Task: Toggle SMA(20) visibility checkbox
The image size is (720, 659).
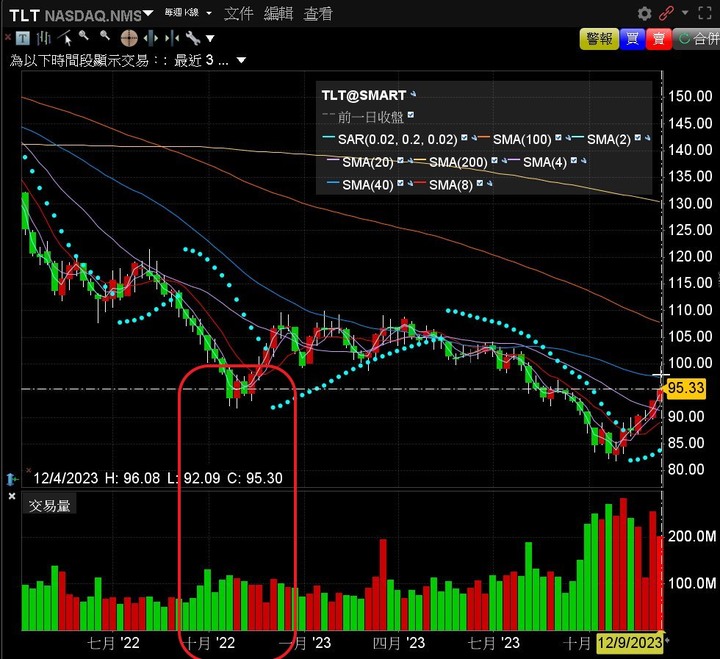Action: click(400, 160)
